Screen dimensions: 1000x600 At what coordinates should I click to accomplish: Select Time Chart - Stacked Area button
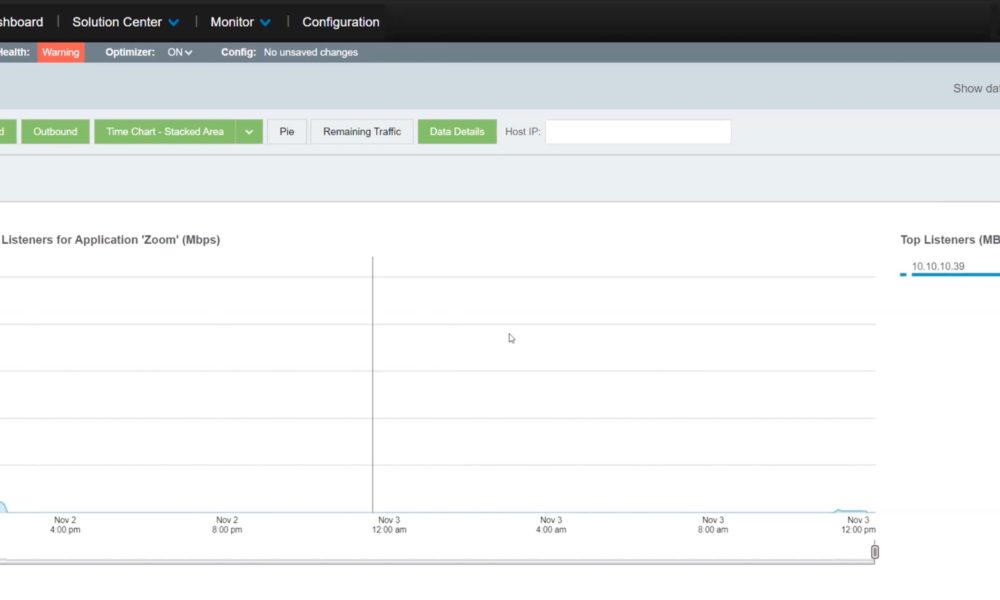click(x=165, y=132)
